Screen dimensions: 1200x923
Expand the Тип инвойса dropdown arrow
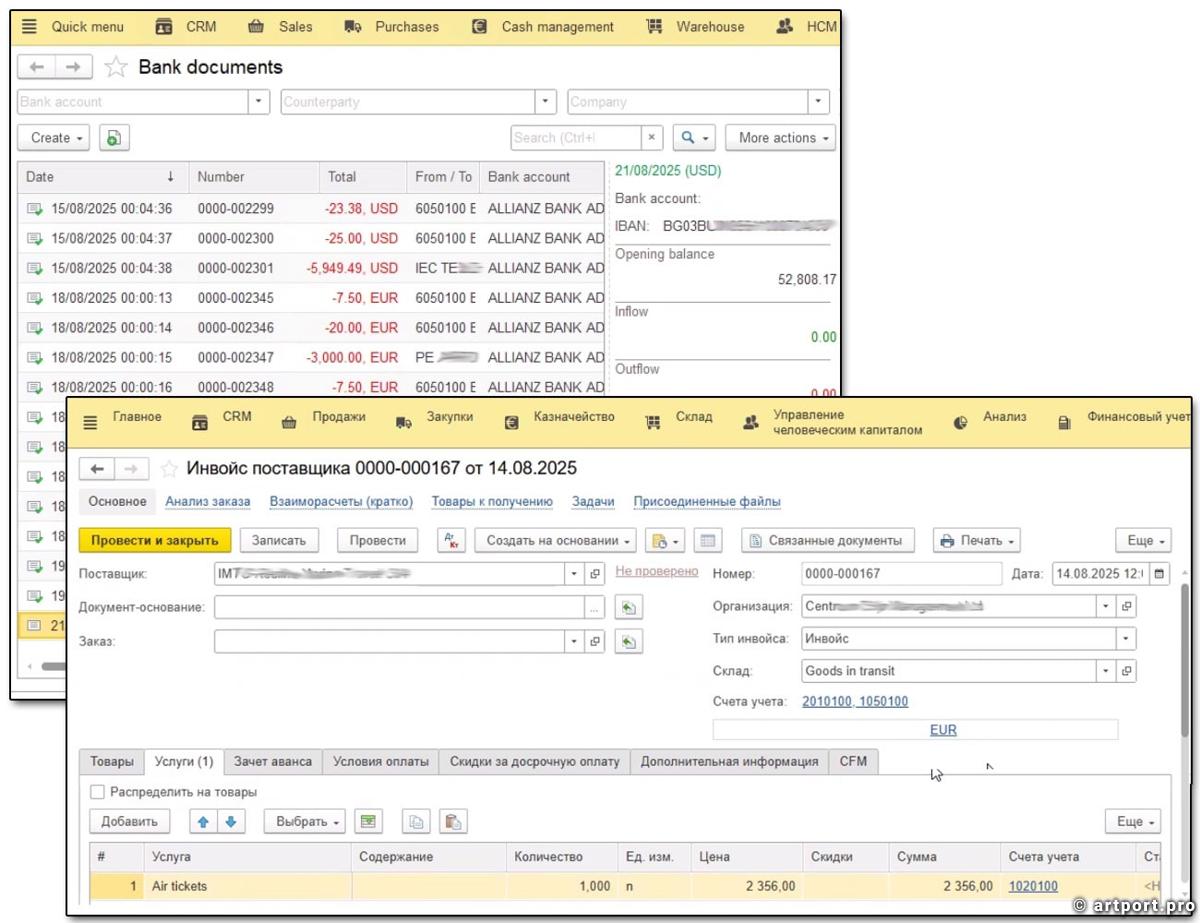(1127, 638)
